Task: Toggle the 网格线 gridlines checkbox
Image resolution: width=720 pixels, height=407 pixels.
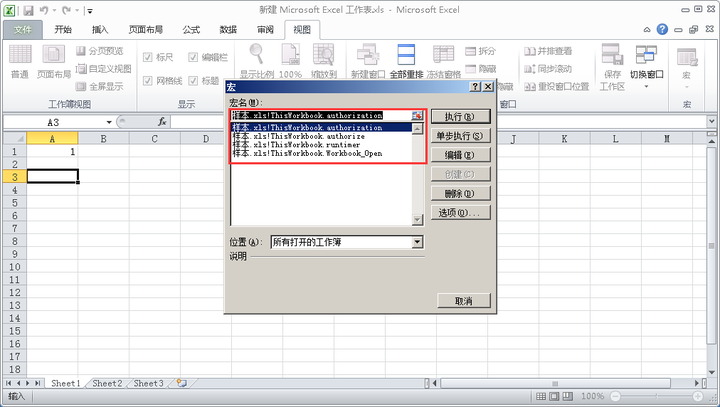Action: click(x=147, y=81)
